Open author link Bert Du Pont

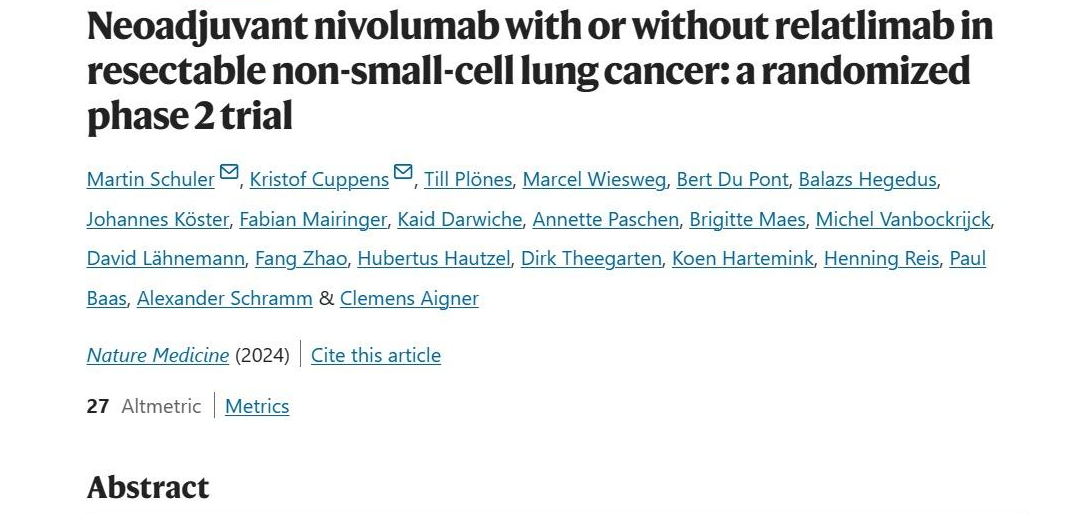click(x=732, y=179)
